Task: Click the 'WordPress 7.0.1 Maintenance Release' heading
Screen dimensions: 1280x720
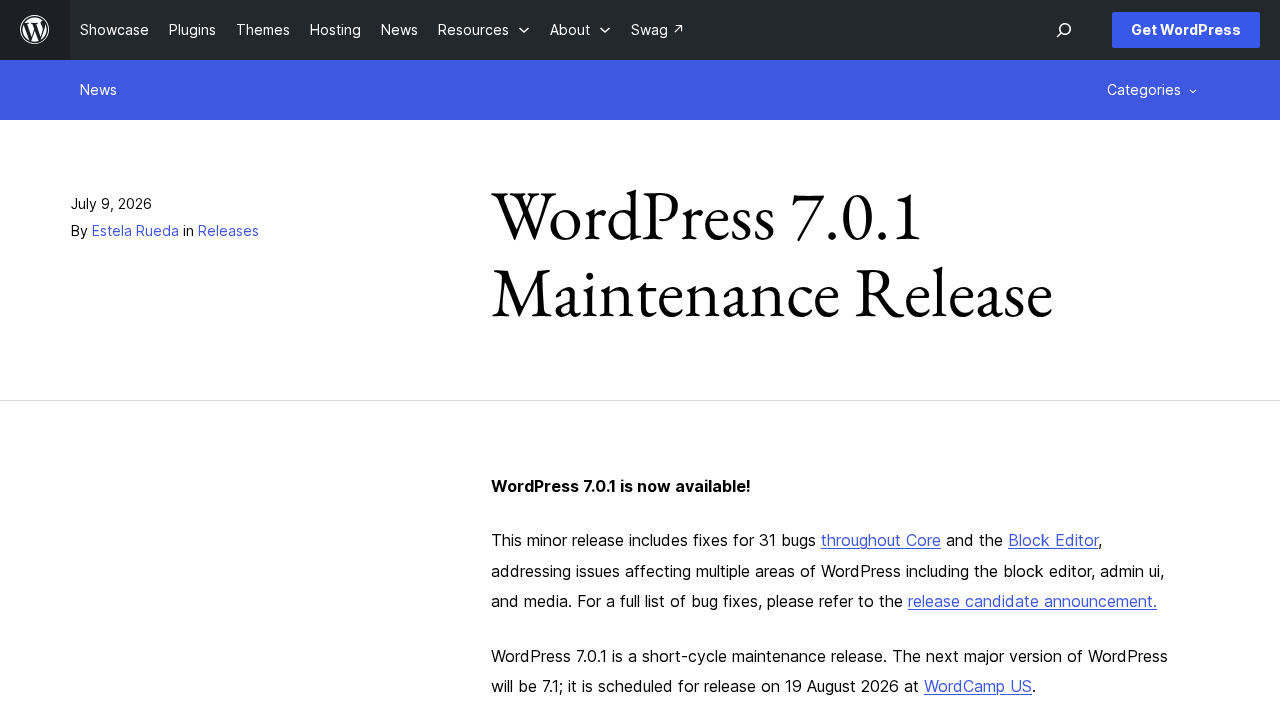Action: pyautogui.click(x=772, y=255)
